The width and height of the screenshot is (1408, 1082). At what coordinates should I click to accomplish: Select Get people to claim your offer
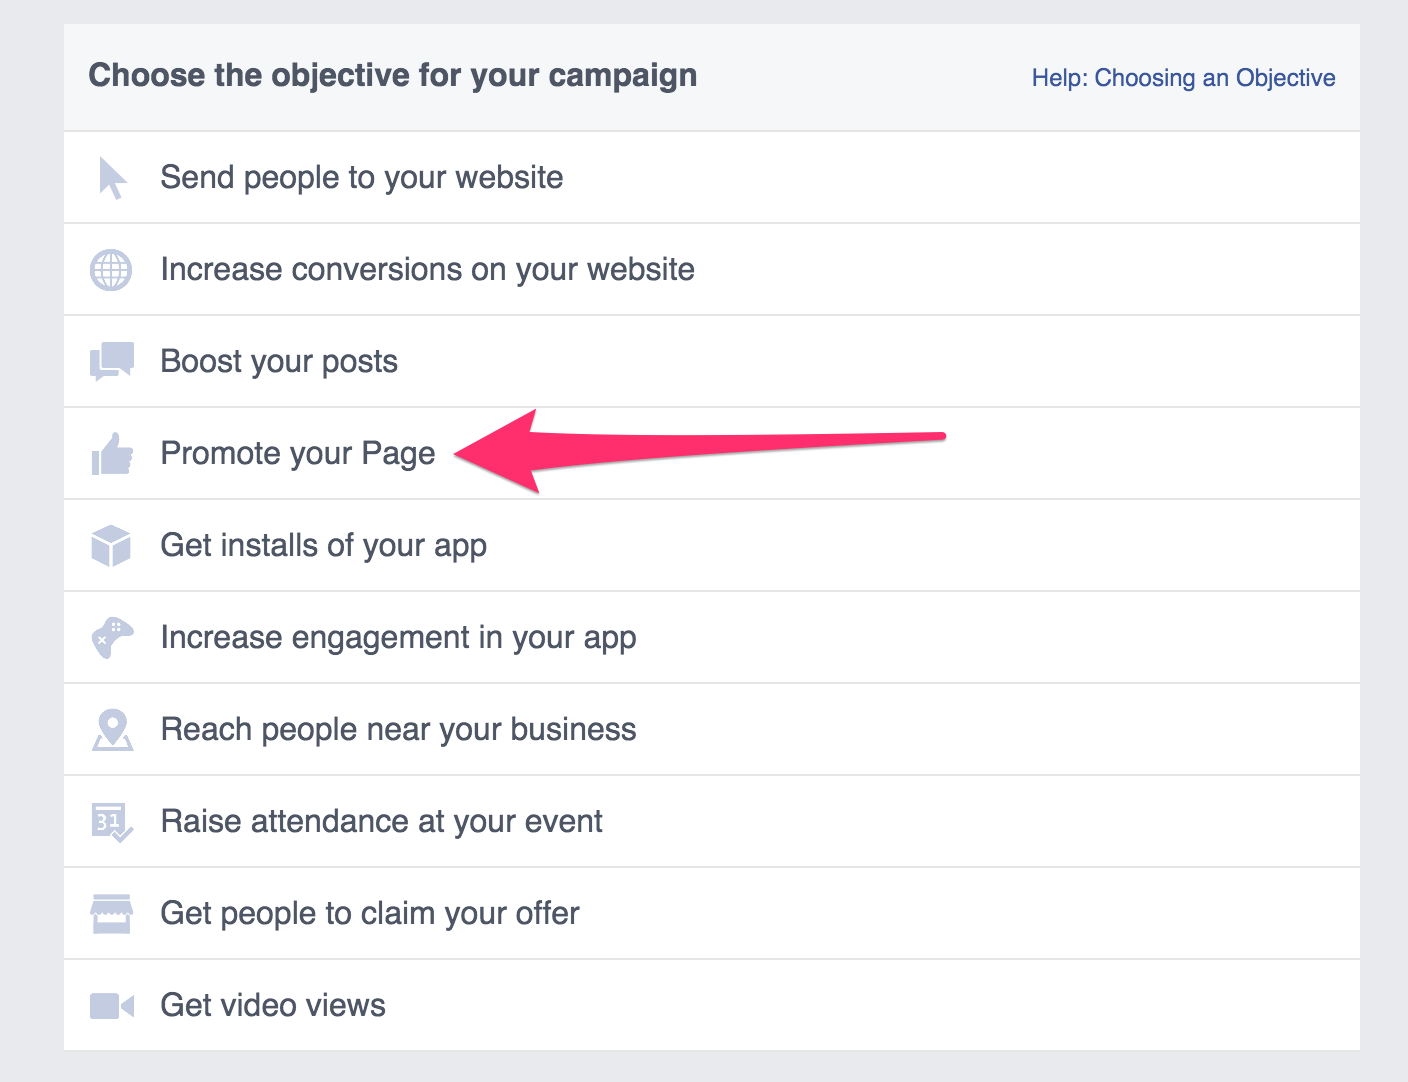[712, 913]
